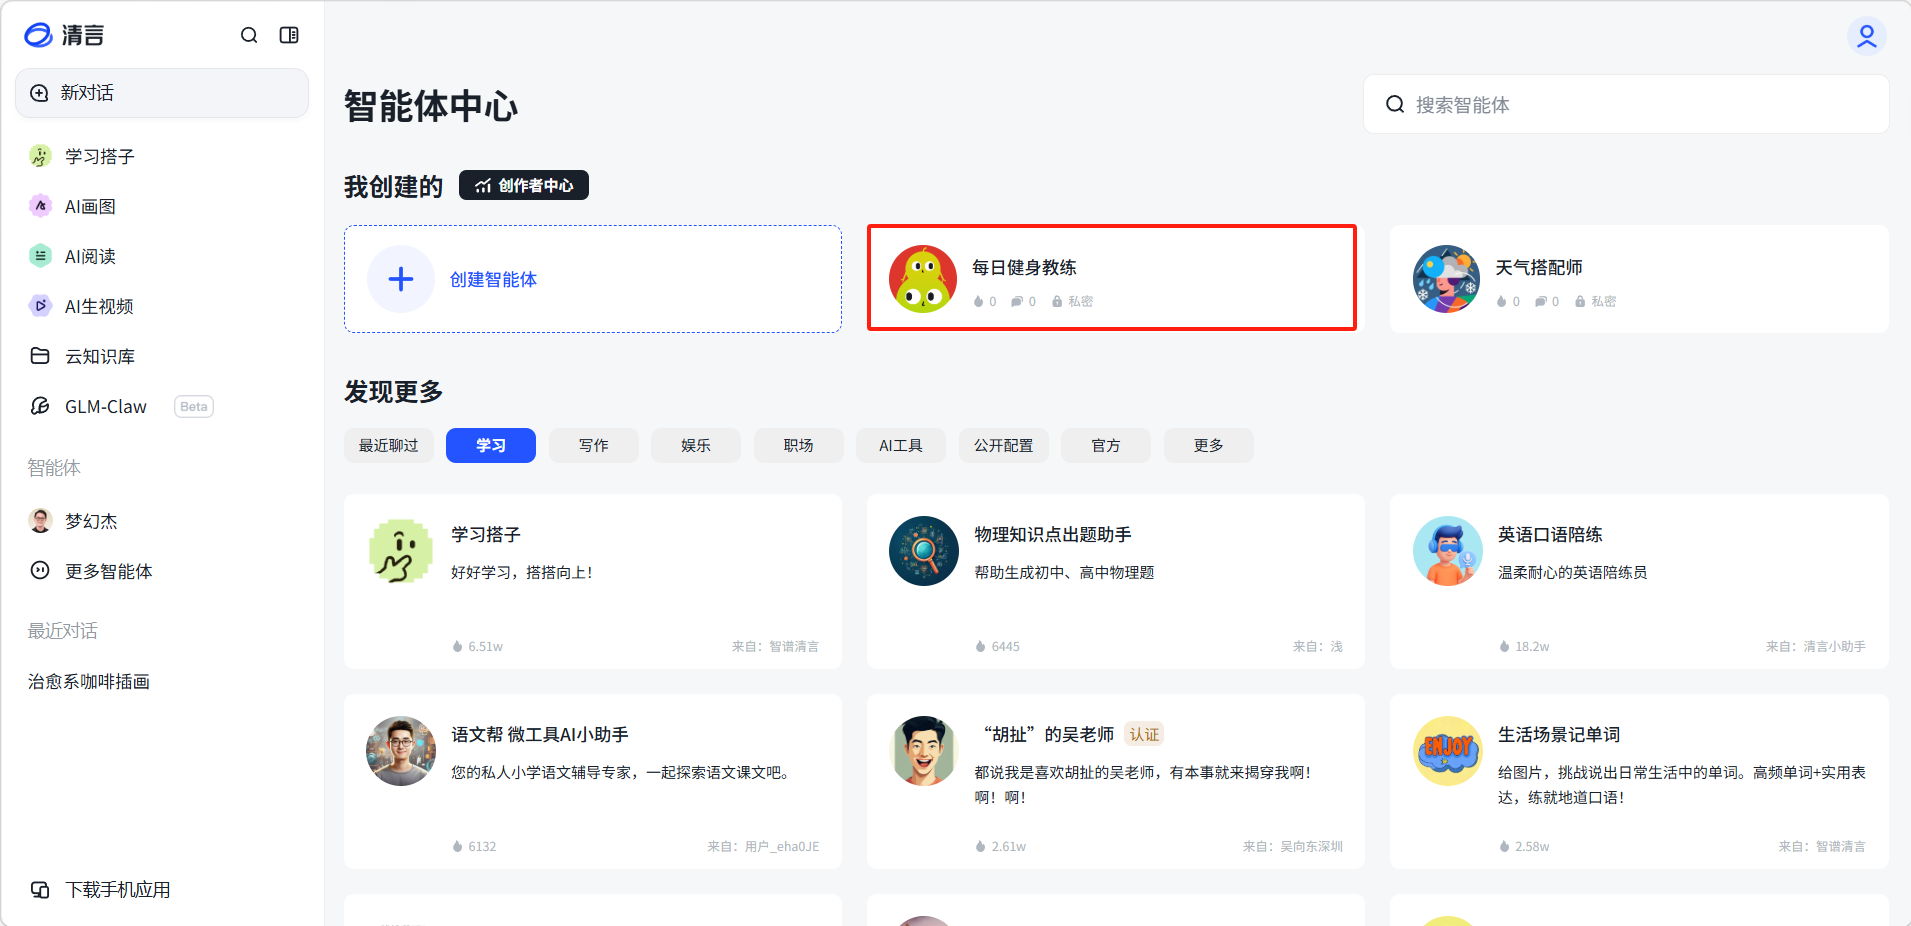Click the 搜索智能体 search field
Viewport: 1911px width, 926px height.
pos(1640,105)
